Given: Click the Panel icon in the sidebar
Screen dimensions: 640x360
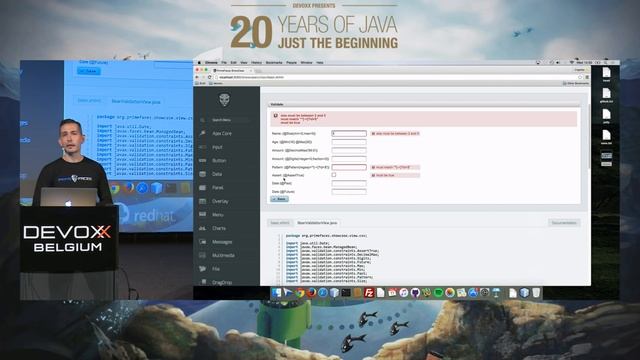Looking at the screenshot, I should click(x=202, y=187).
